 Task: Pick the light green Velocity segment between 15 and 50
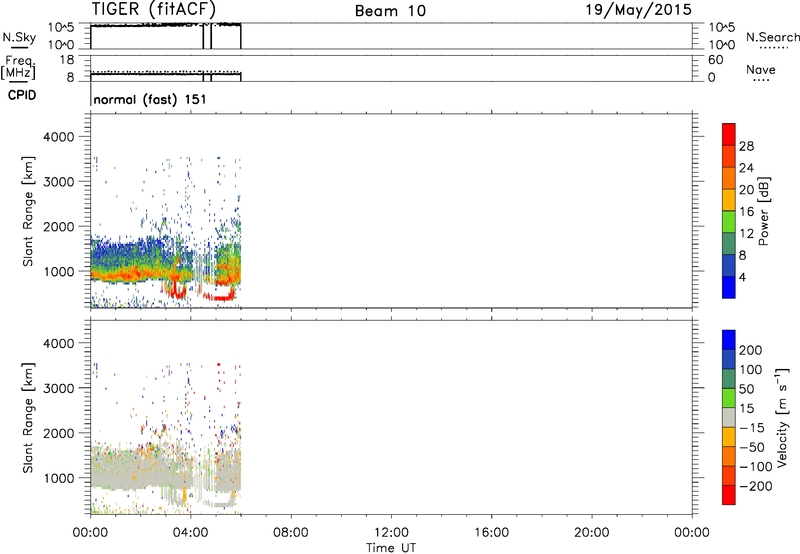tap(729, 398)
